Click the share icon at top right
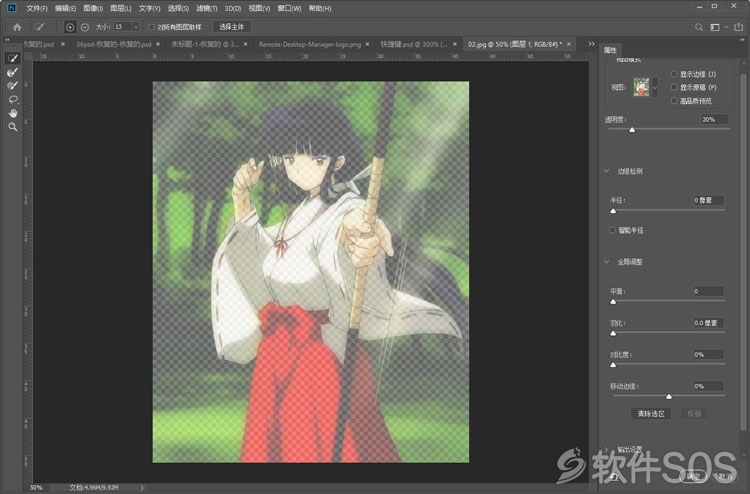This screenshot has height=494, width=750. [x=739, y=27]
